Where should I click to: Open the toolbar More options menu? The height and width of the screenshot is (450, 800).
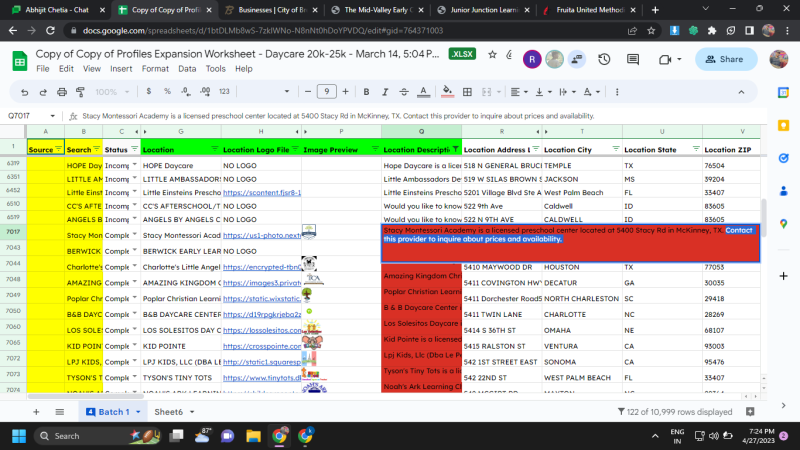[617, 92]
